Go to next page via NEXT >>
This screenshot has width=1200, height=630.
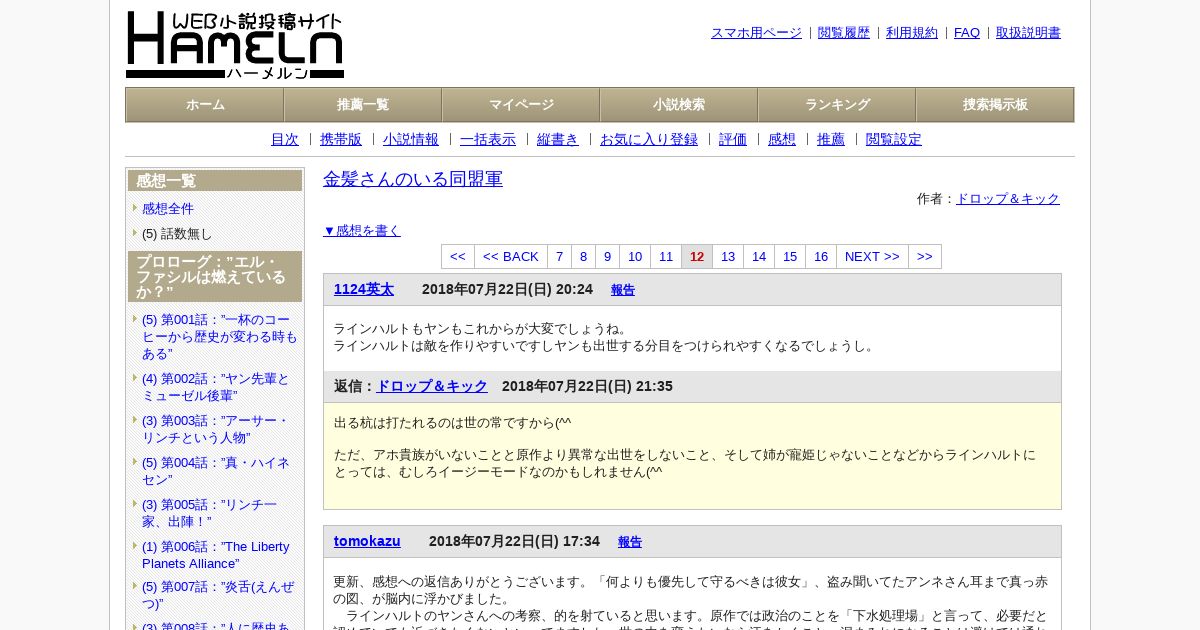coord(872,257)
